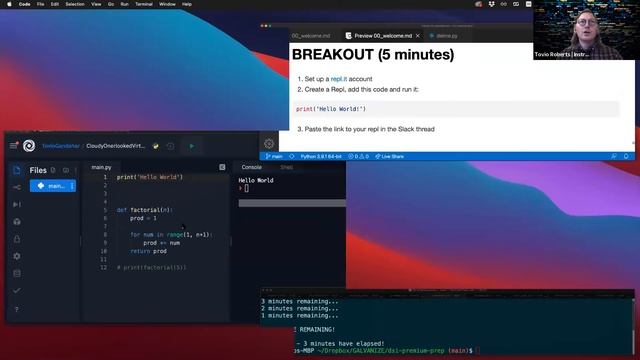Open the database sidebar icon

[x=17, y=273]
